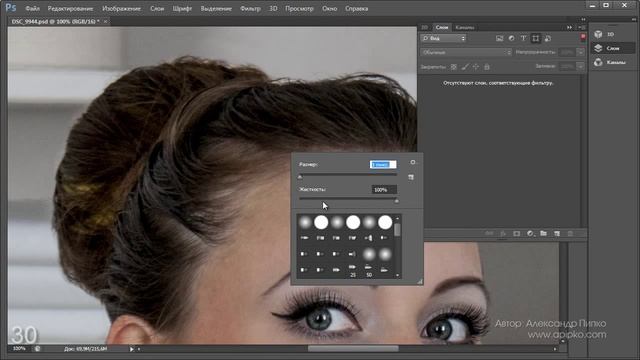The width and height of the screenshot is (640, 360).
Task: Open the layer fill dropdown arrow
Action: (580, 66)
